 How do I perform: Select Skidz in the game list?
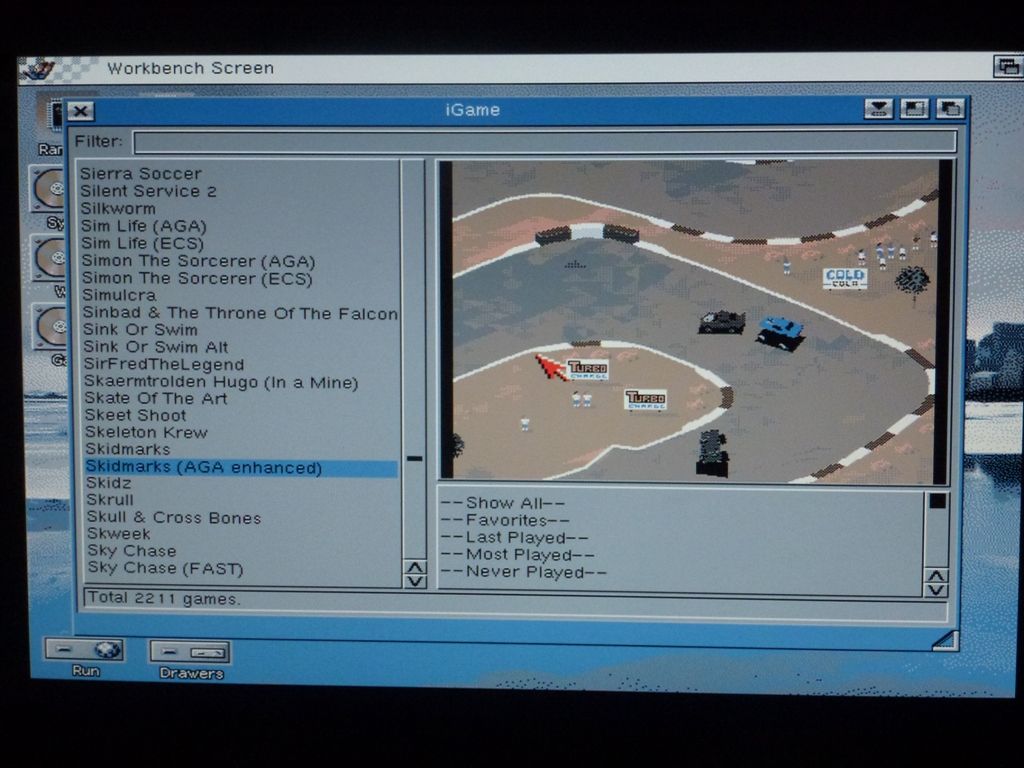(109, 483)
